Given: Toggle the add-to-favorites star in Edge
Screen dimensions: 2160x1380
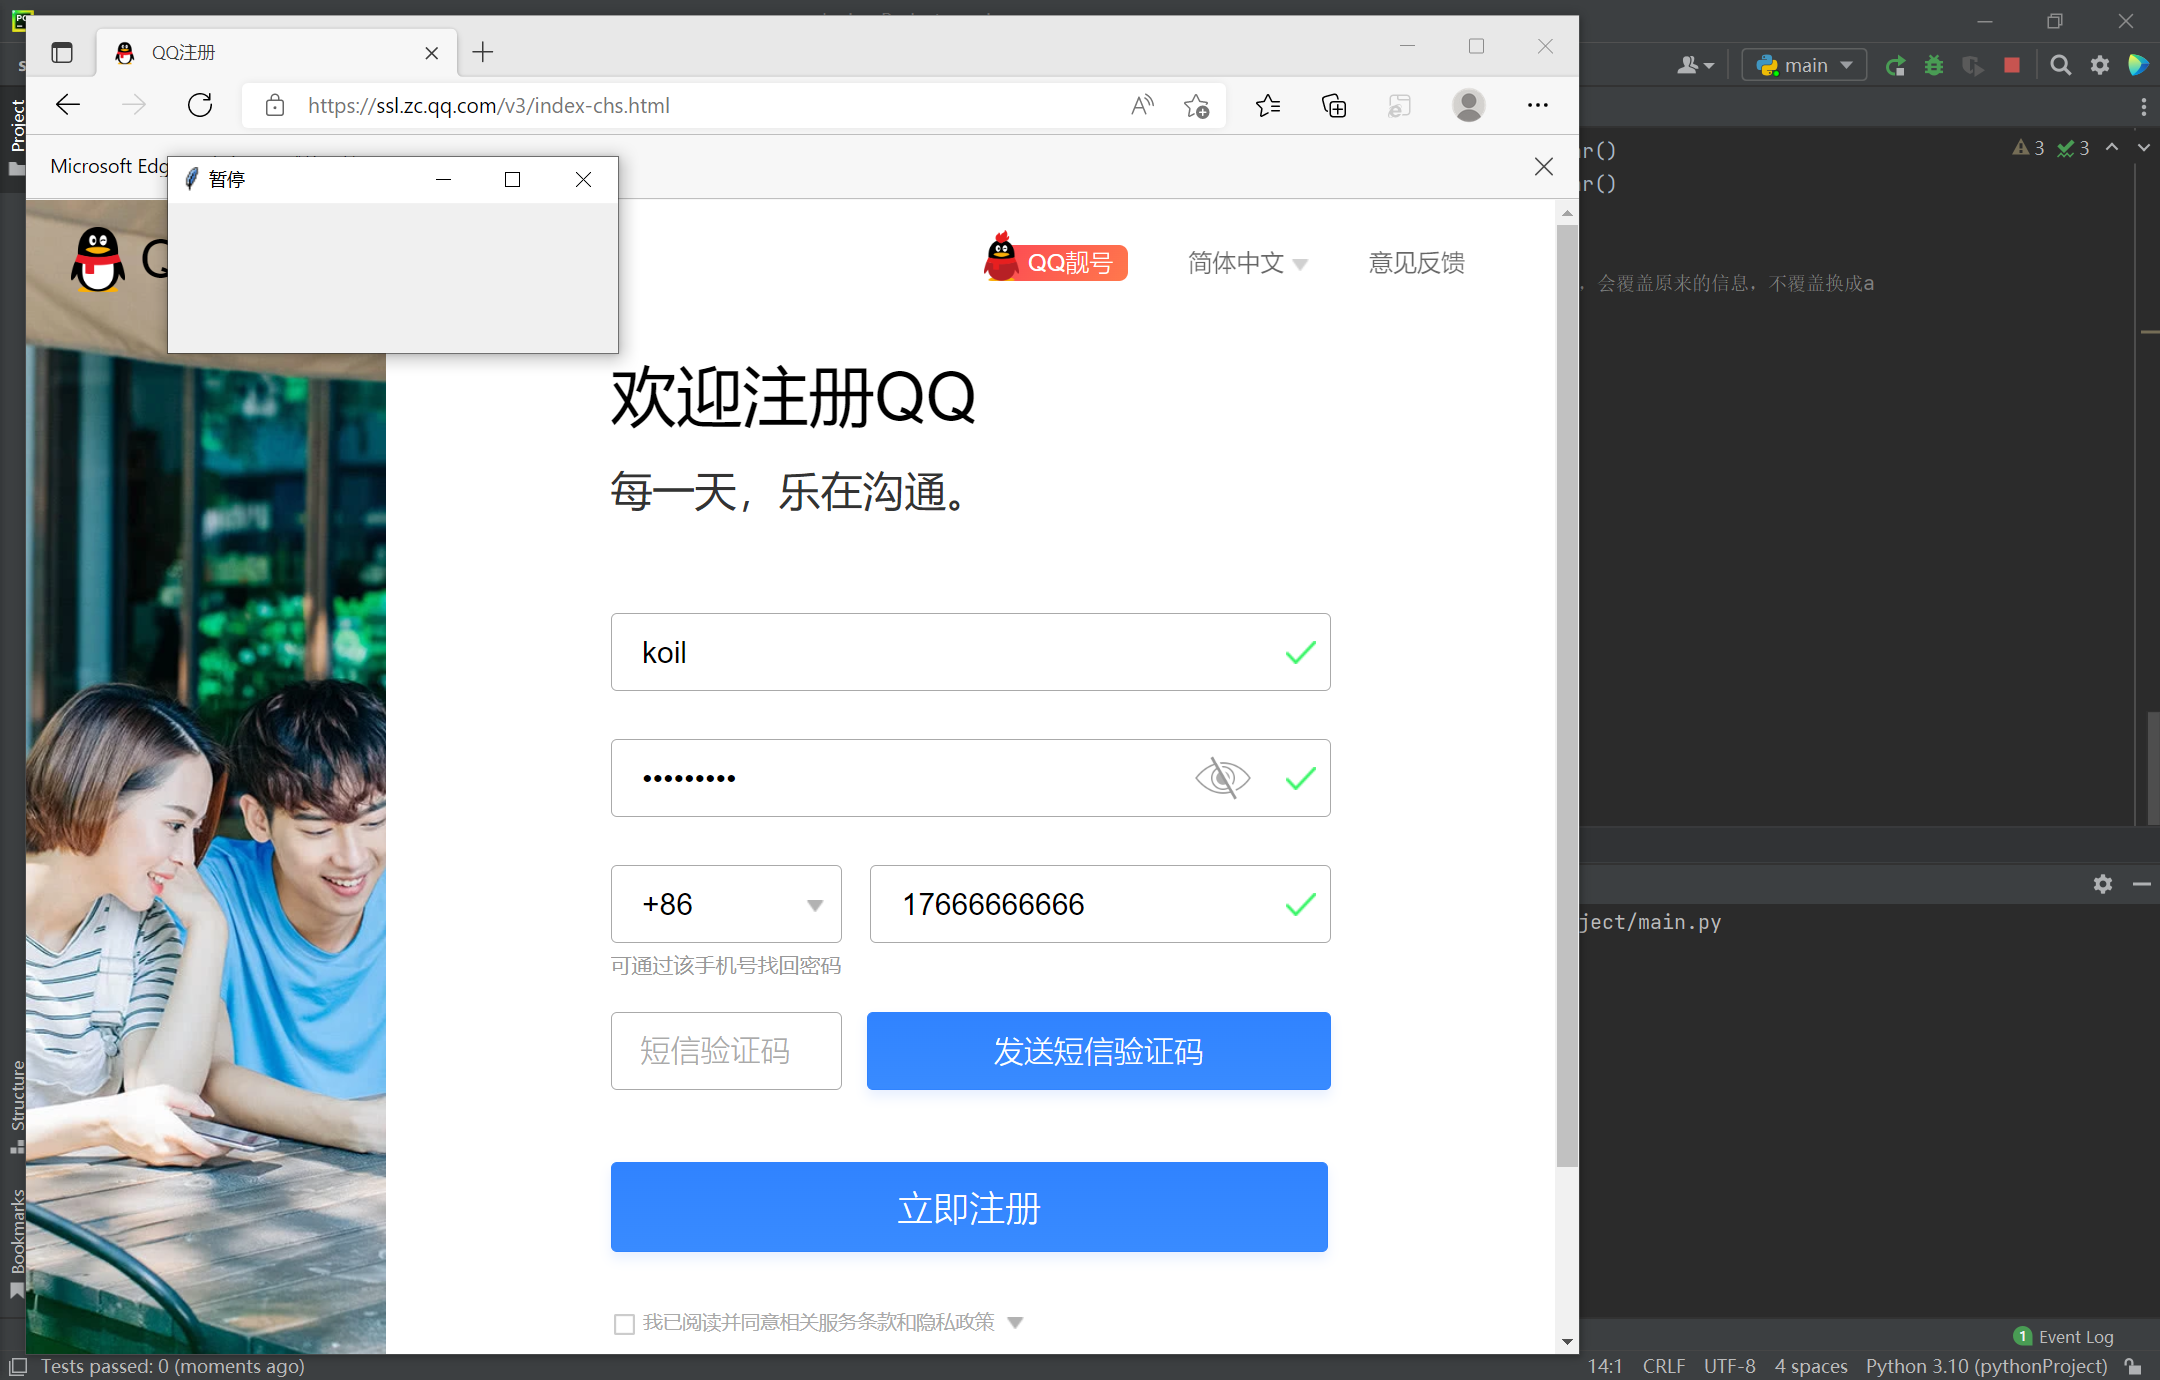Looking at the screenshot, I should (x=1196, y=105).
